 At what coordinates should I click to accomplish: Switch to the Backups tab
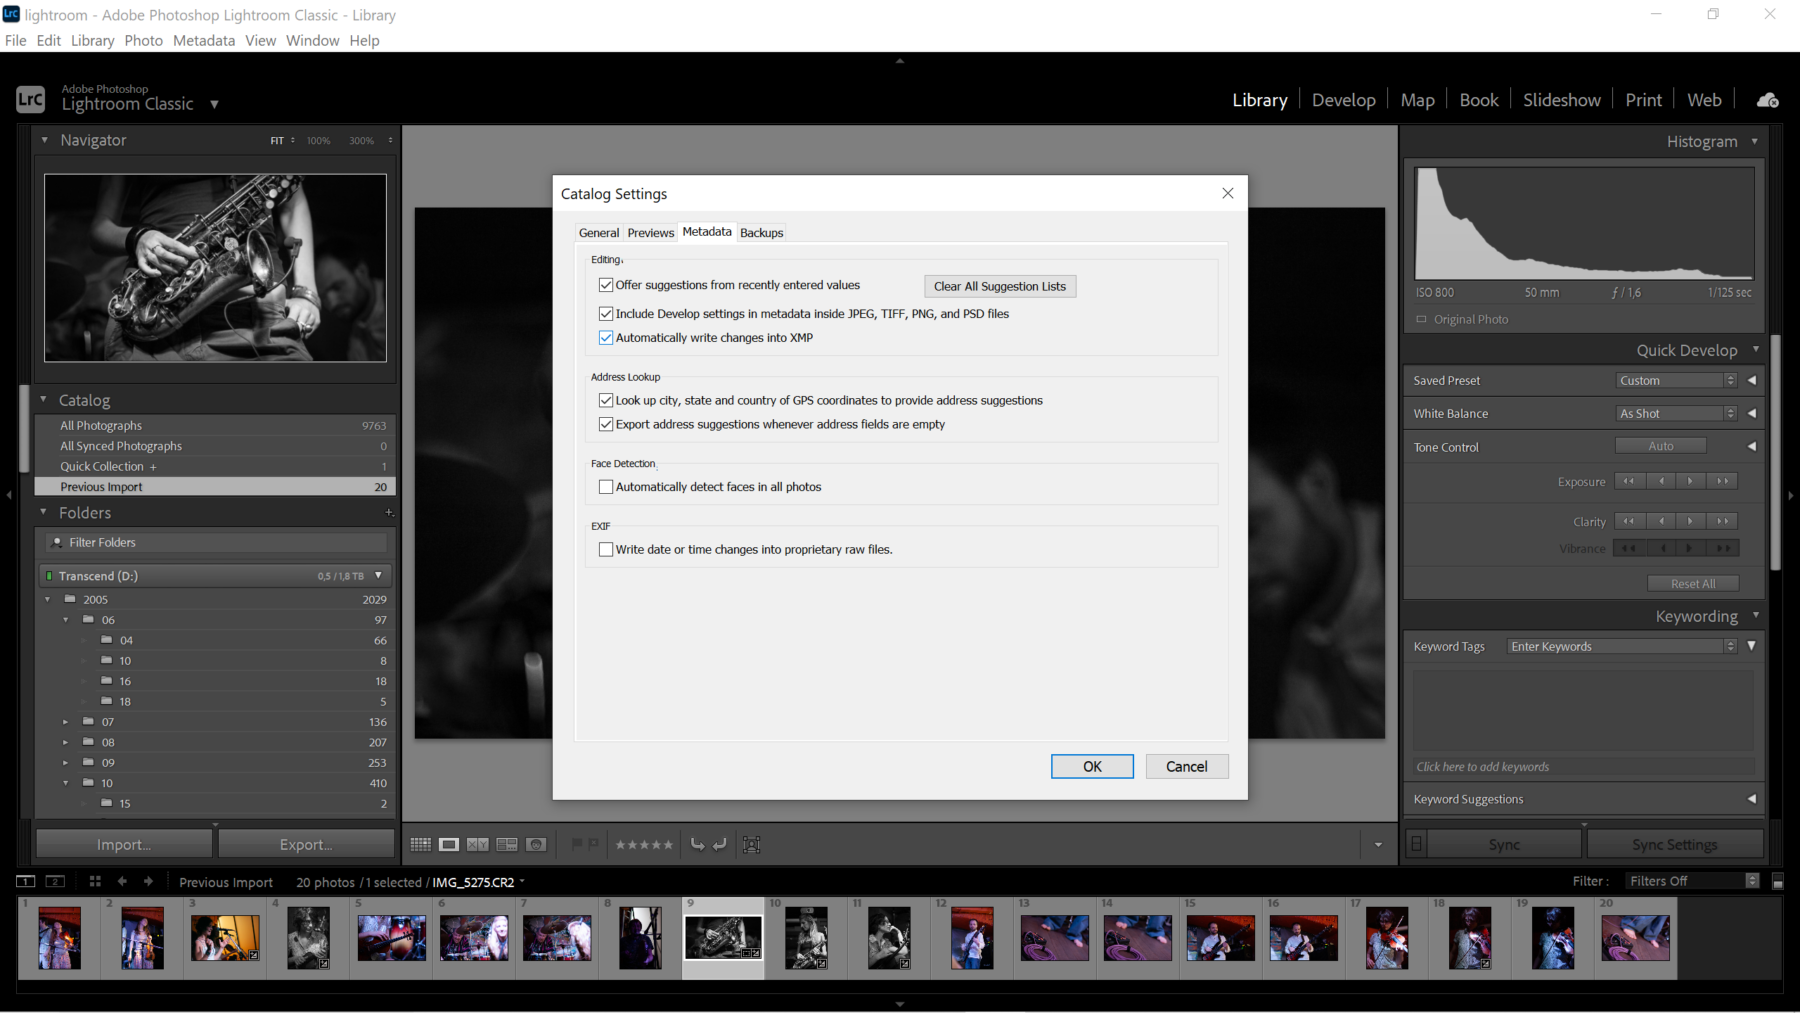point(762,233)
